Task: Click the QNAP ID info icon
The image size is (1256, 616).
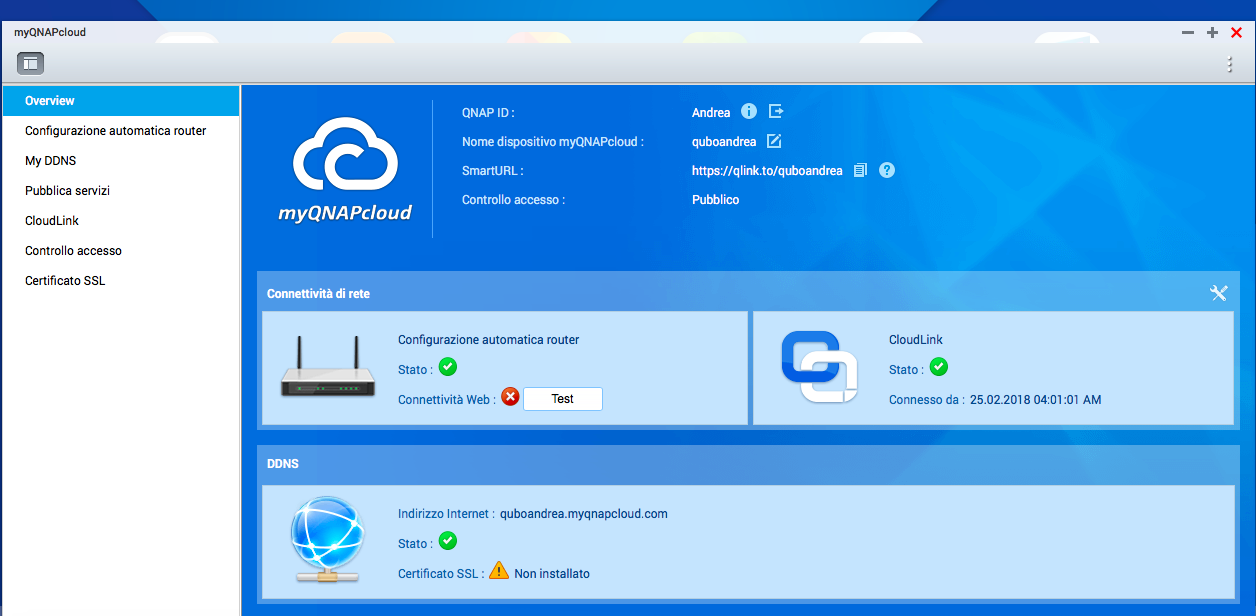Action: pyautogui.click(x=748, y=112)
